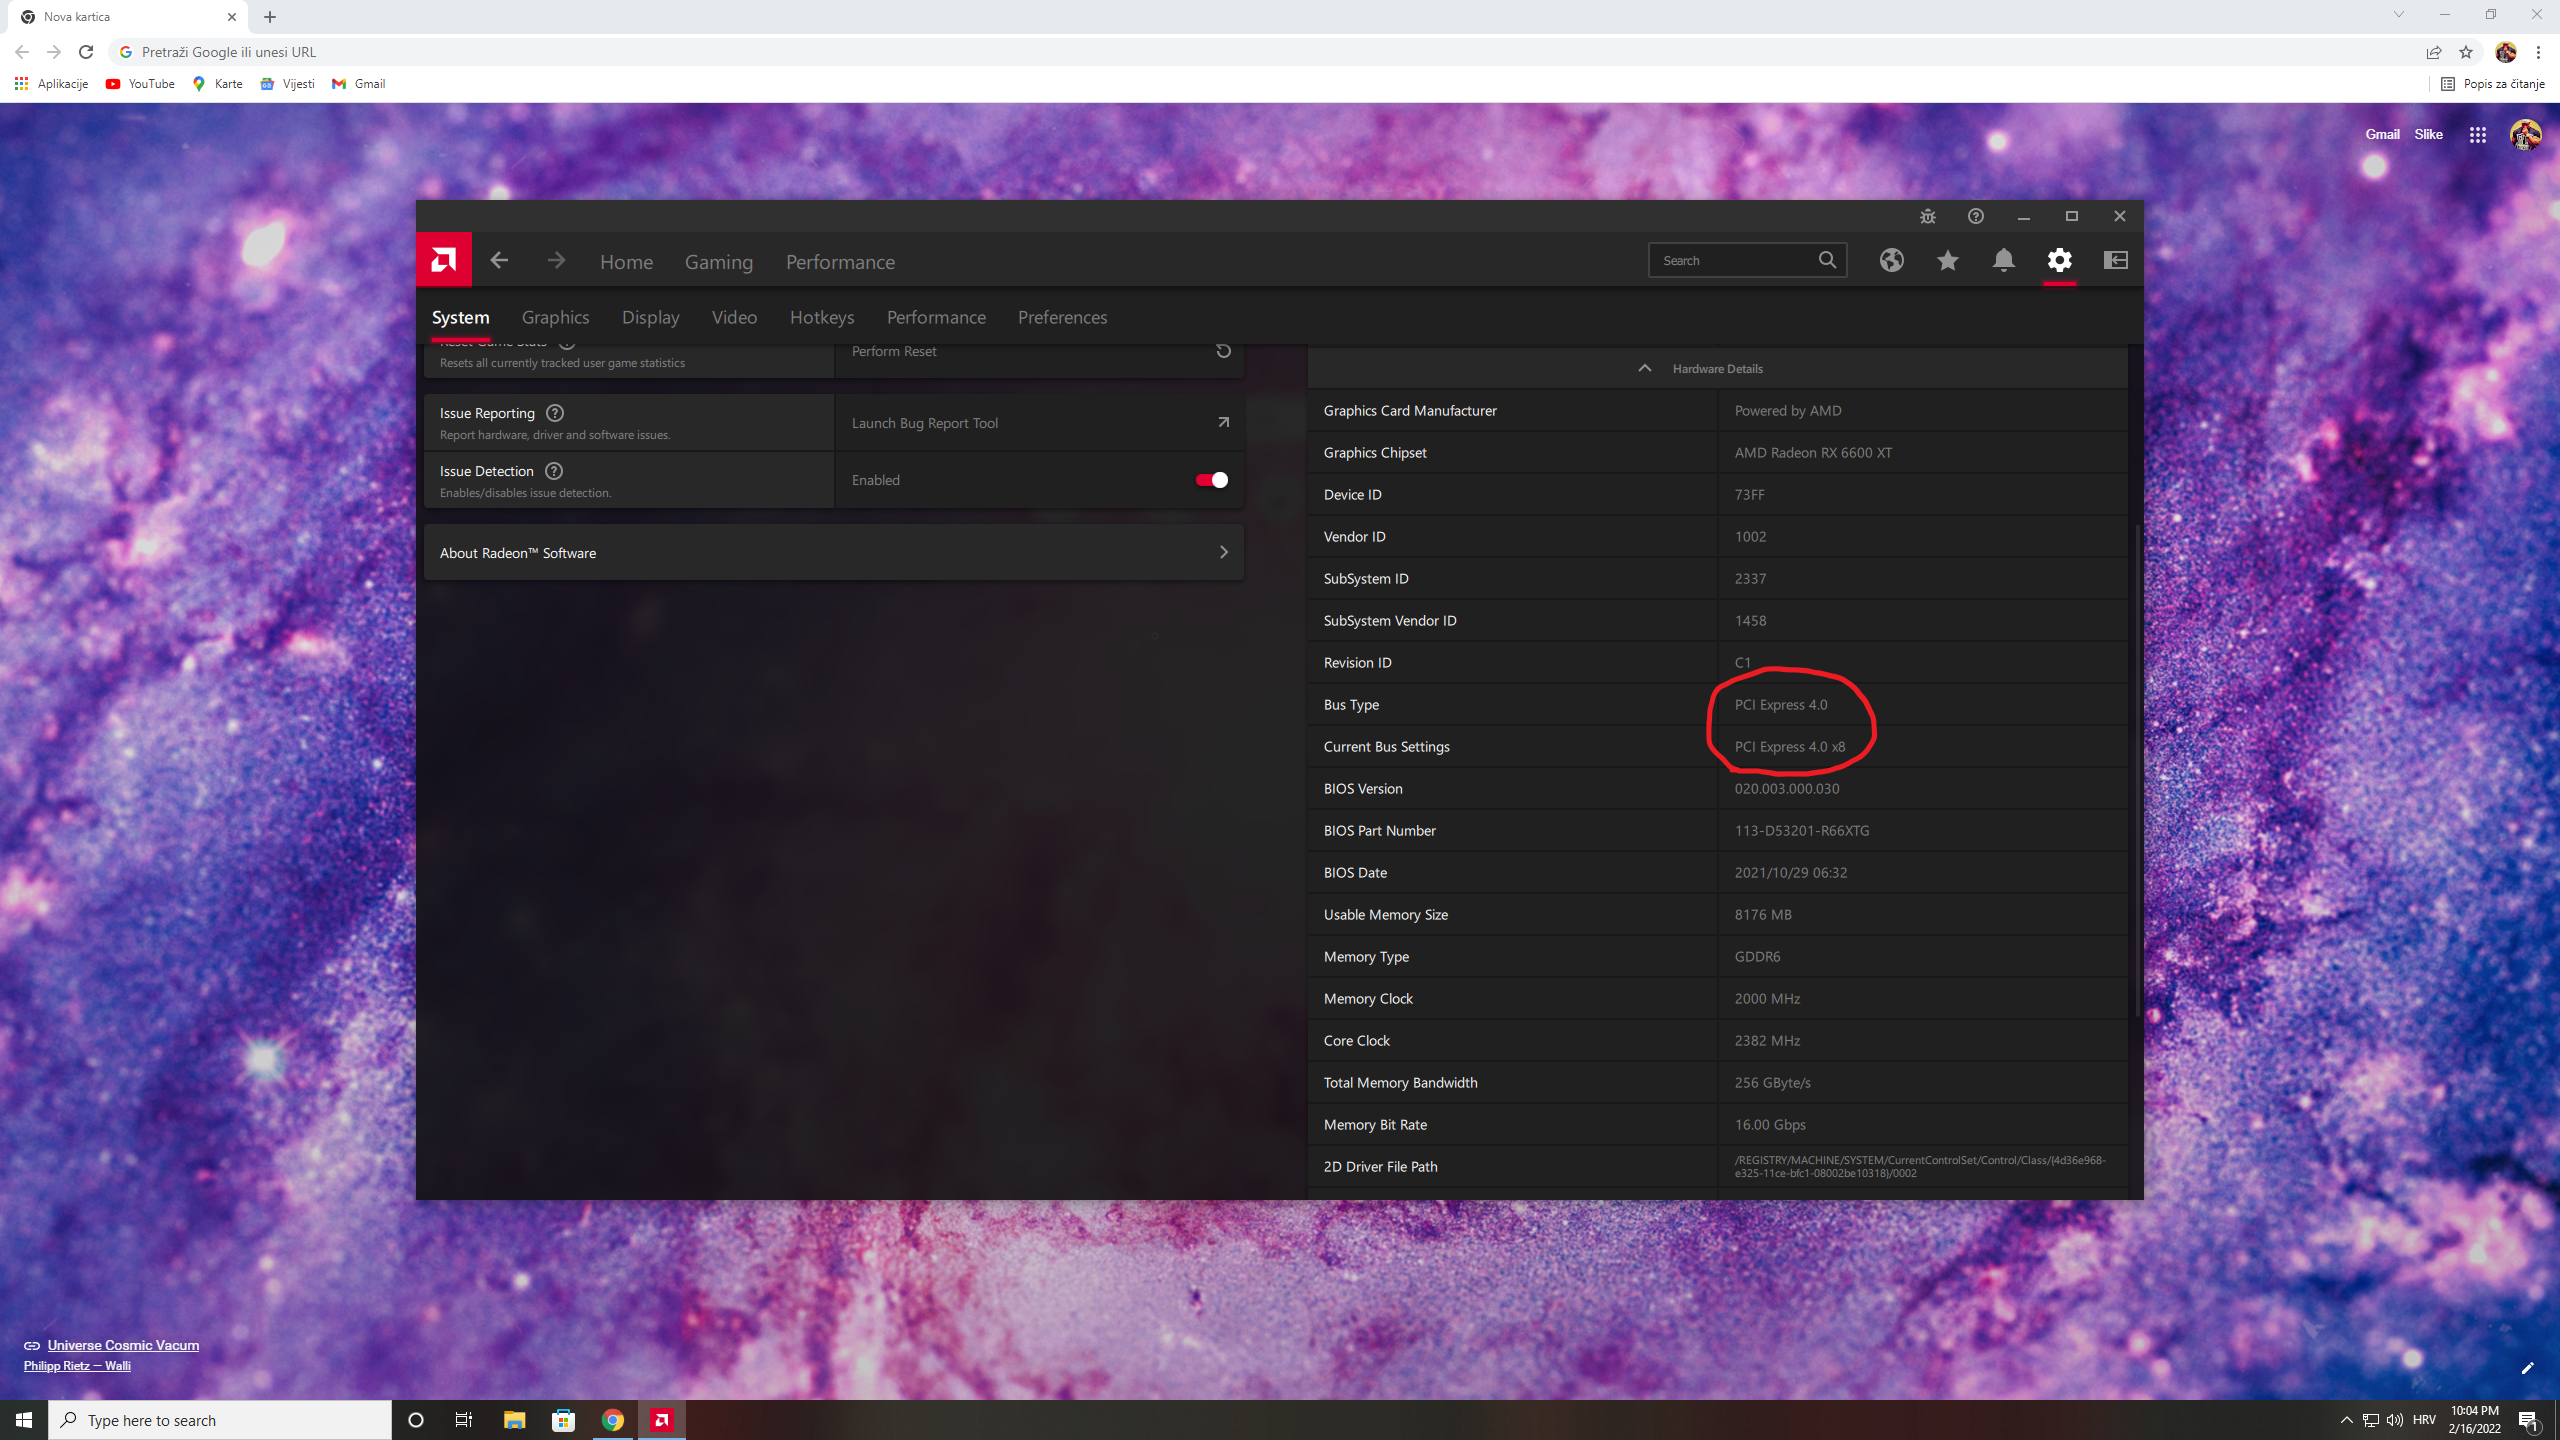Open the Hotkeys settings tab
The image size is (2560, 1440).
tap(821, 317)
